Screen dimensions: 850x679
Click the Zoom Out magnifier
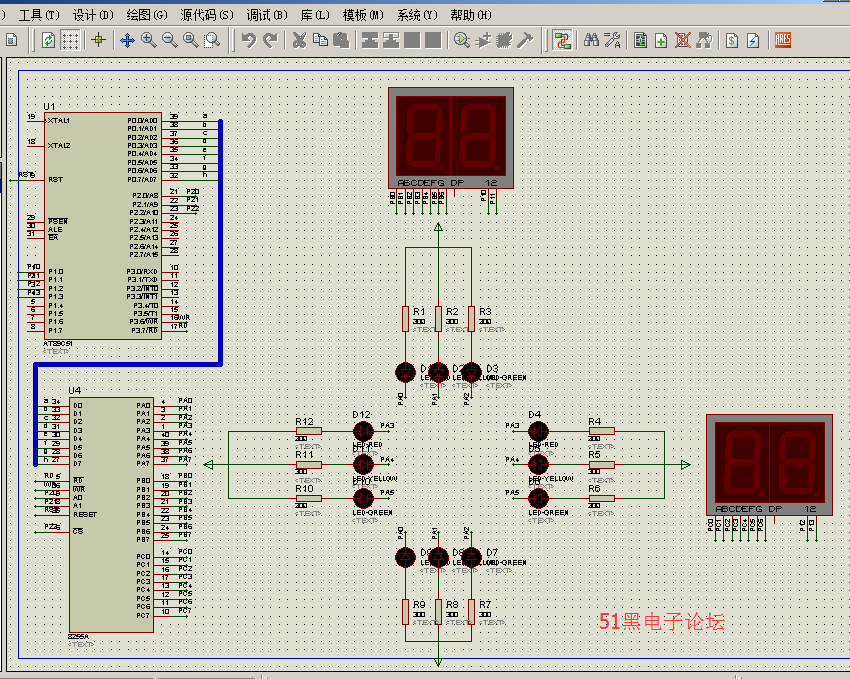(170, 40)
